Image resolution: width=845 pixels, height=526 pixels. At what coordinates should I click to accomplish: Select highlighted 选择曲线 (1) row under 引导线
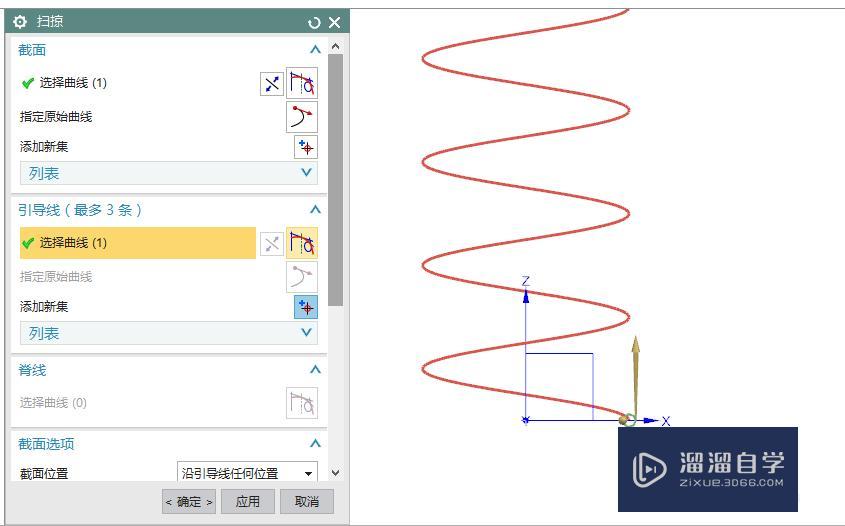pyautogui.click(x=137, y=243)
